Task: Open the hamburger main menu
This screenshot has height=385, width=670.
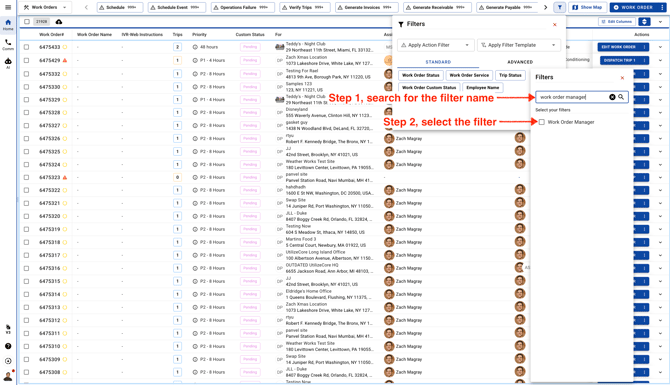Action: [8, 7]
